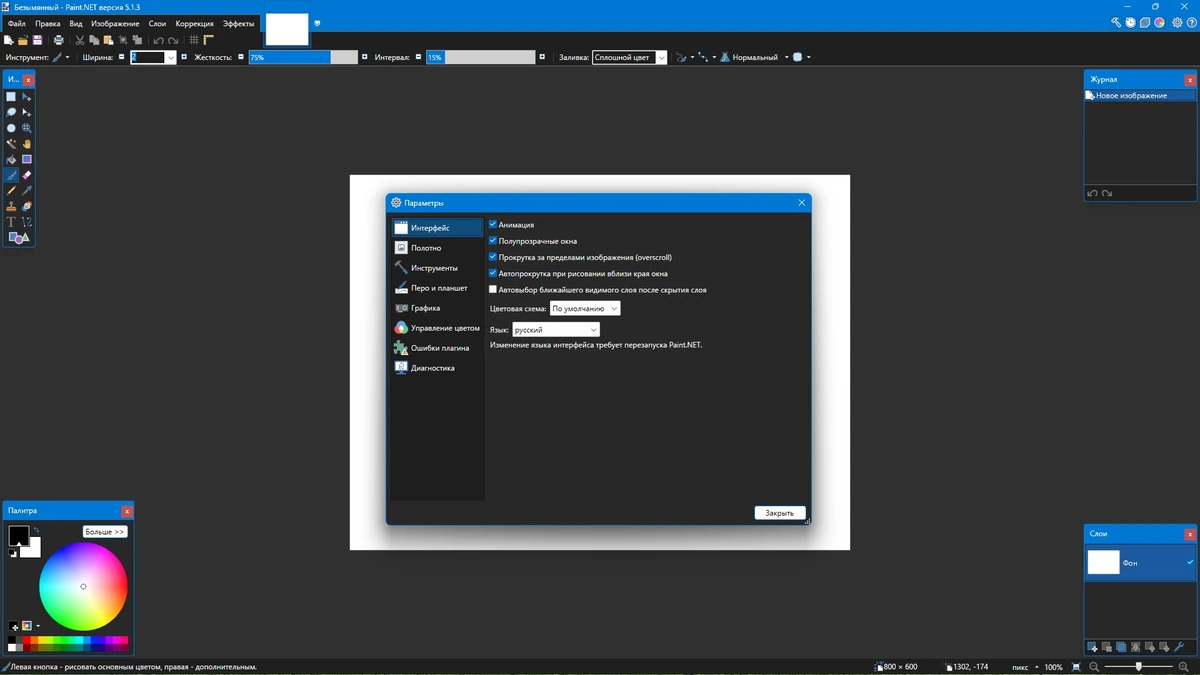The width and height of the screenshot is (1200, 675).
Task: Click the Жесткость hardness slider bar
Action: tap(303, 57)
